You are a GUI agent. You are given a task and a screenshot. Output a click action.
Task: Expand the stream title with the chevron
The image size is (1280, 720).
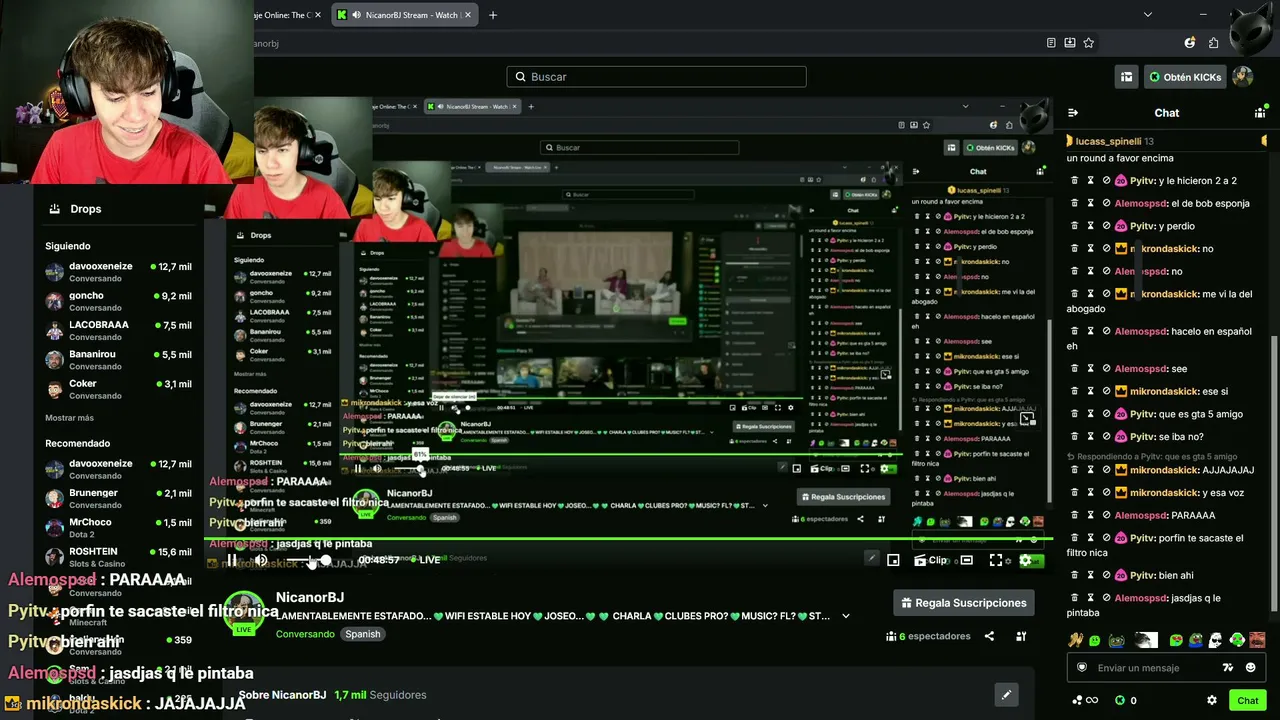click(846, 616)
